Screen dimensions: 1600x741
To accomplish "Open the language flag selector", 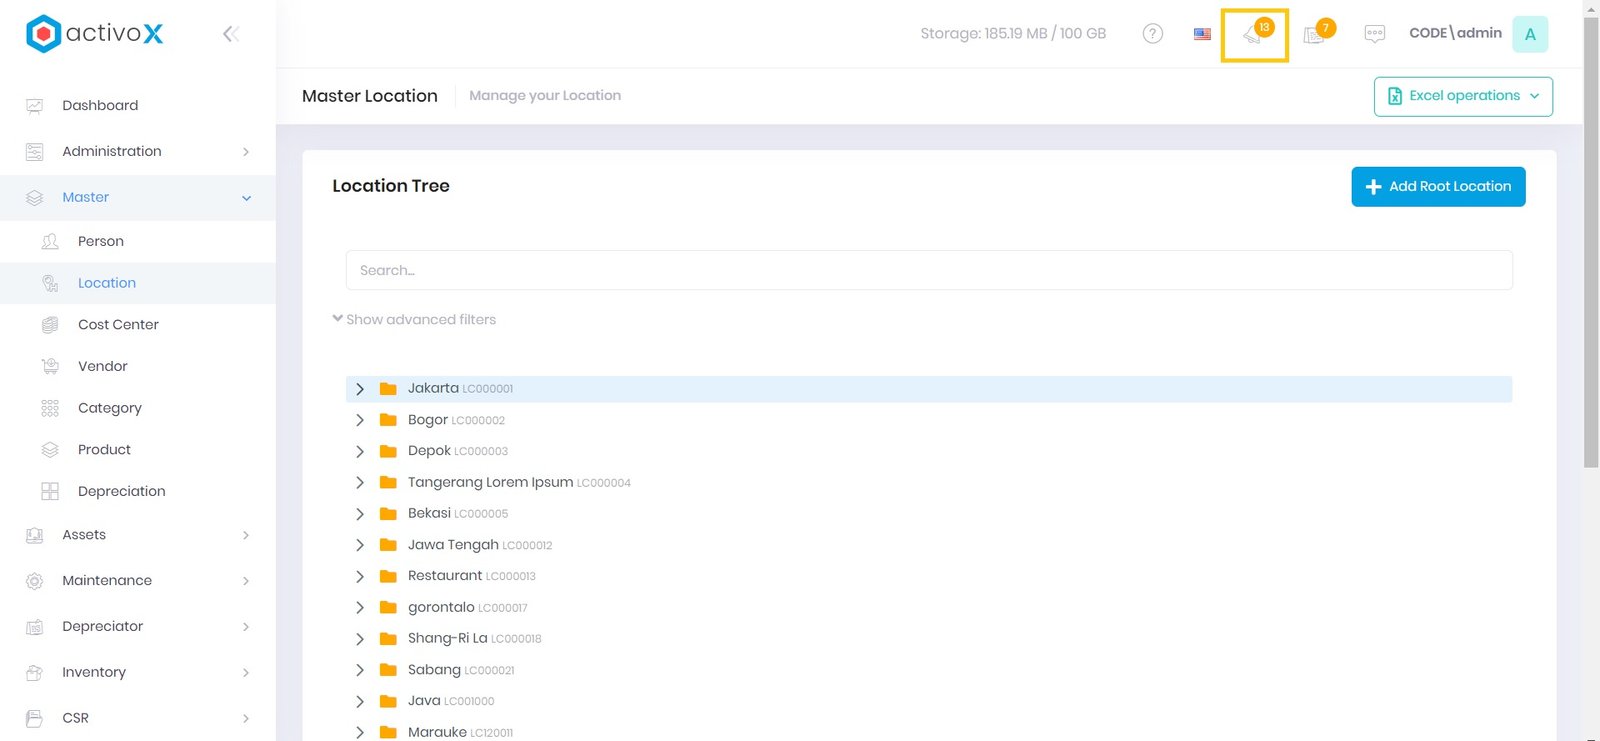I will click(x=1202, y=34).
